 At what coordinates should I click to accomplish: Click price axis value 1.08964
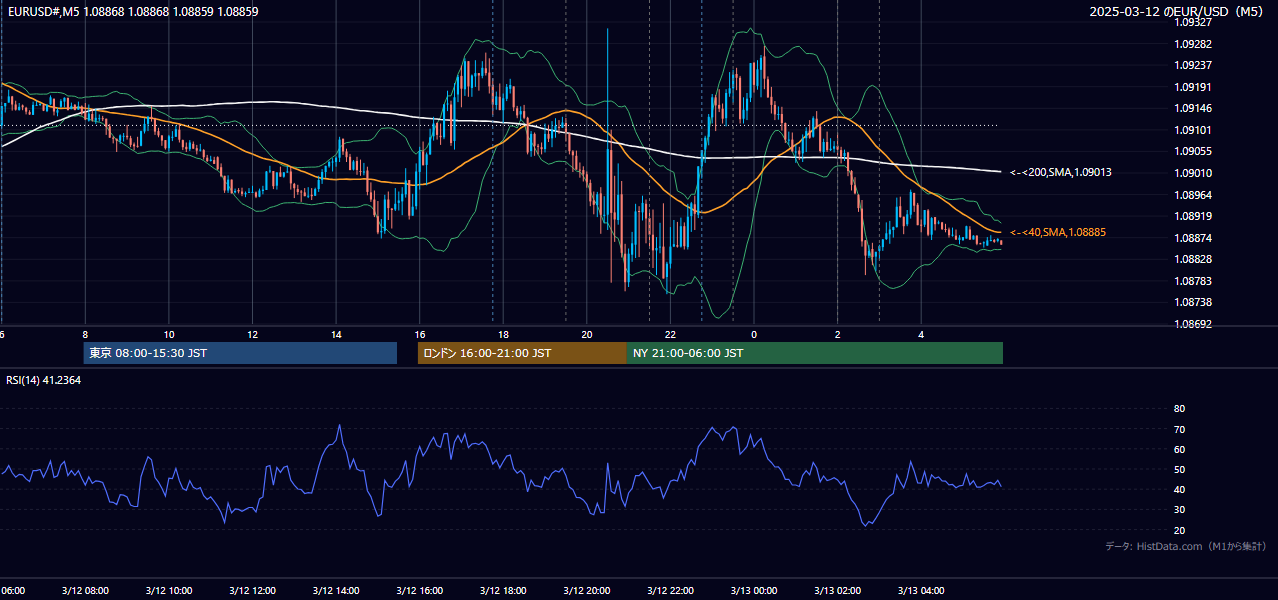pos(1192,195)
